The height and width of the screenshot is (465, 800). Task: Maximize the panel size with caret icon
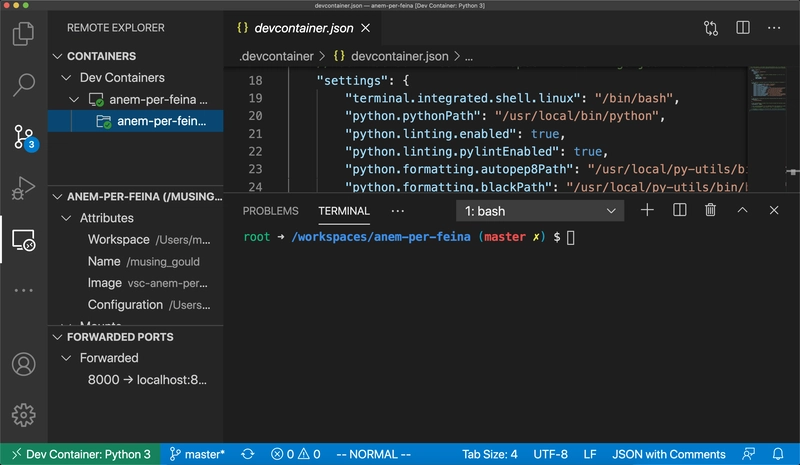(x=742, y=210)
